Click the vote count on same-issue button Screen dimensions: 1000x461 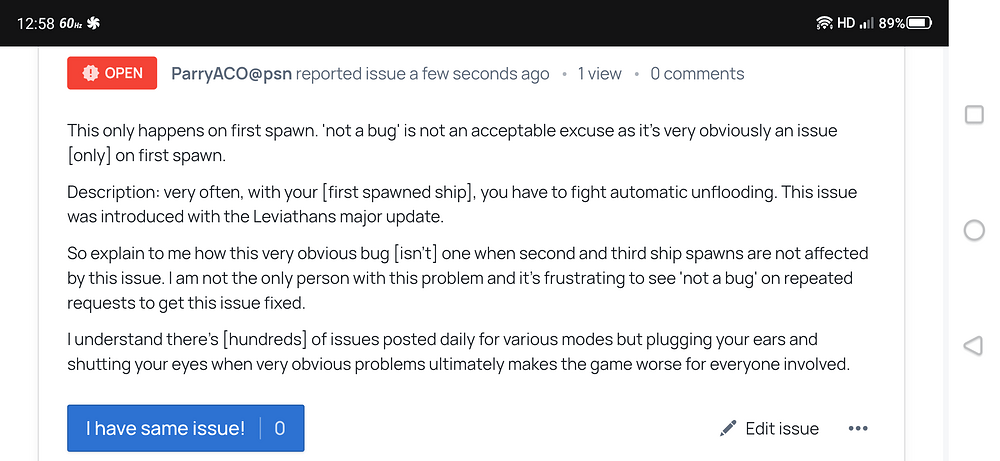coord(280,428)
